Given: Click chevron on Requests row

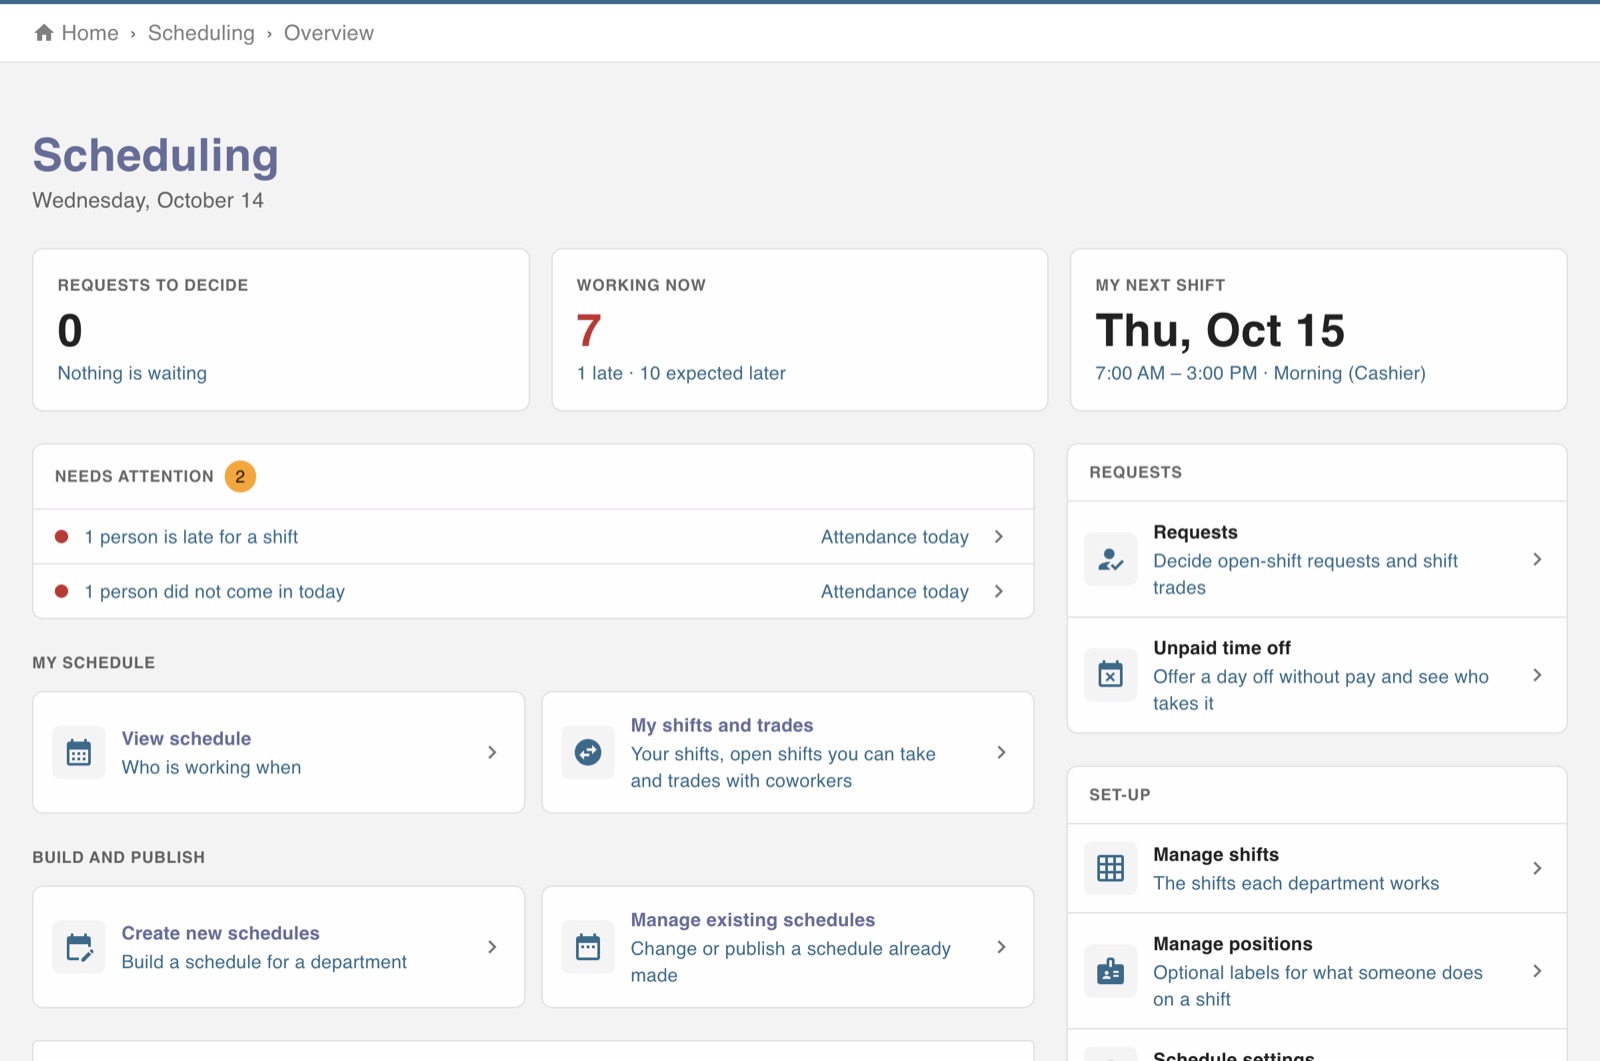Looking at the screenshot, I should click(x=1537, y=559).
